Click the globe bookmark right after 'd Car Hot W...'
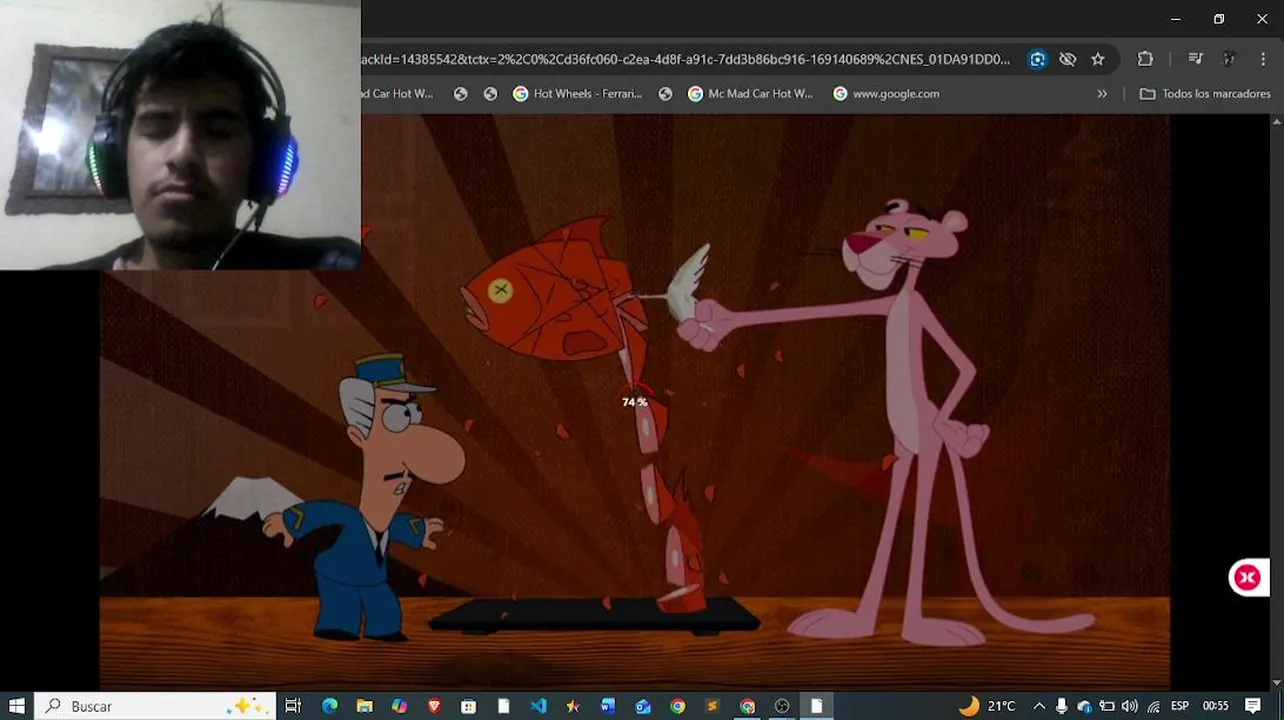The image size is (1284, 720). 460,94
